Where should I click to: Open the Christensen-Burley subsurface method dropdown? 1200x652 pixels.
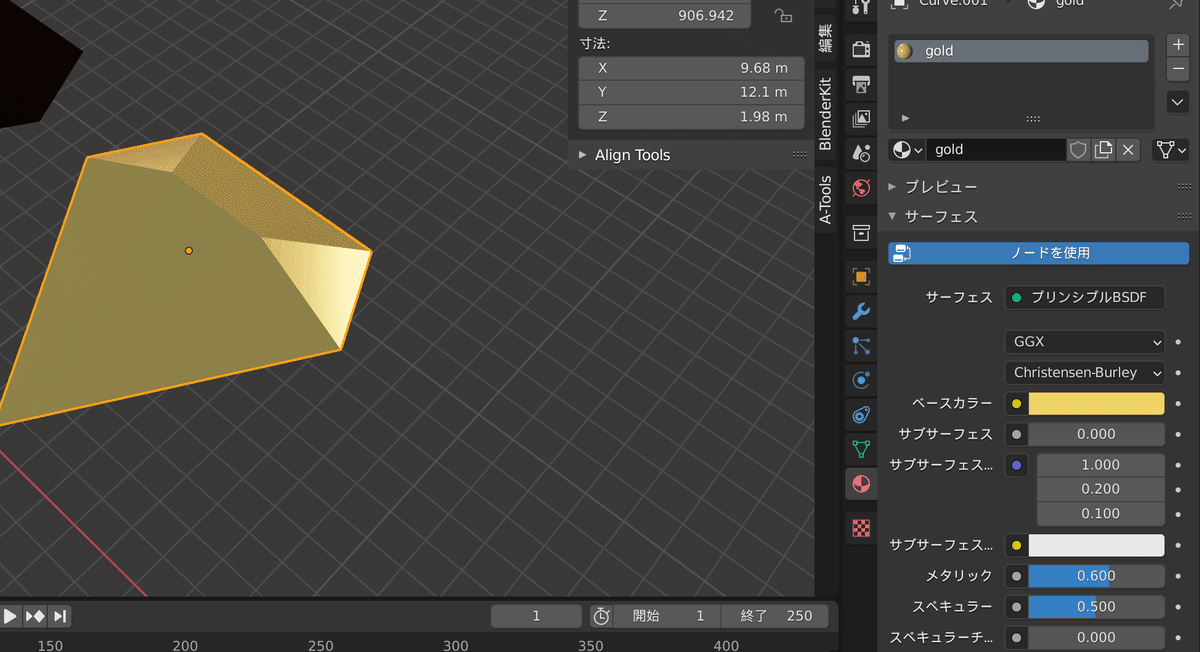(1085, 372)
